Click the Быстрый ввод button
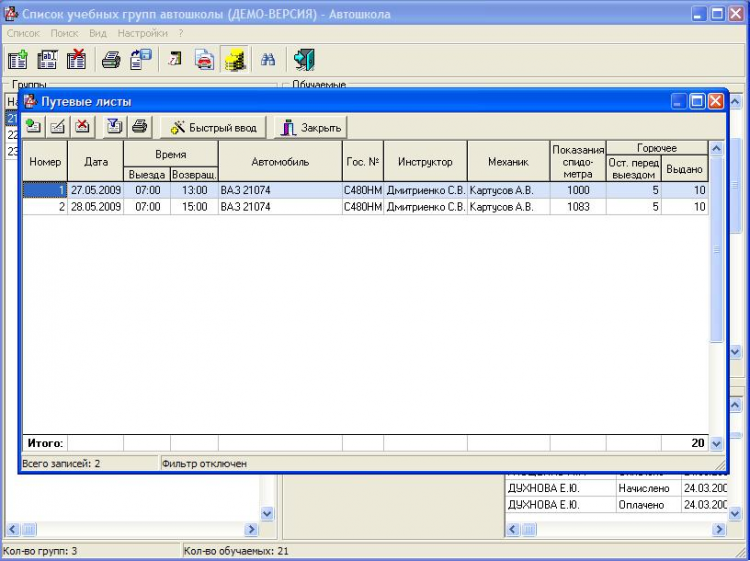Screen dimensions: 750x561 coord(212,128)
